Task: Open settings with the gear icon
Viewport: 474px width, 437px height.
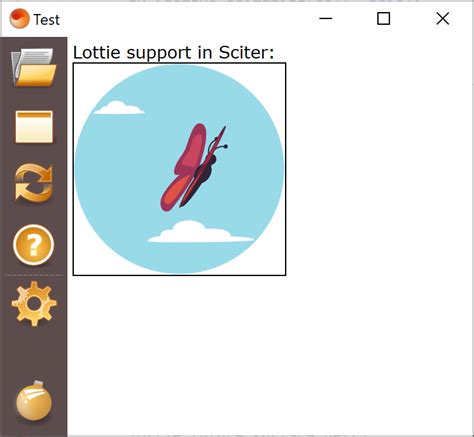Action: point(34,303)
